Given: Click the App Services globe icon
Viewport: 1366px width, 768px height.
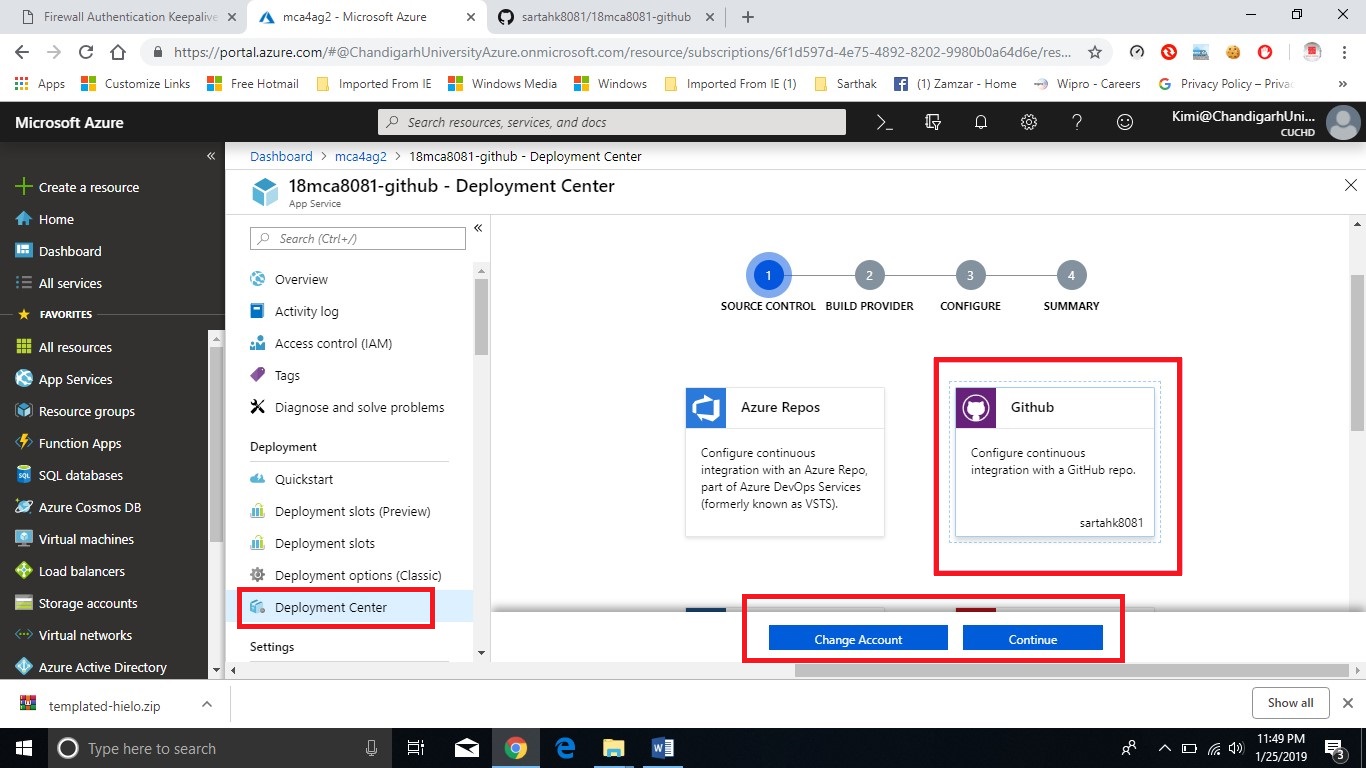Looking at the screenshot, I should (24, 379).
